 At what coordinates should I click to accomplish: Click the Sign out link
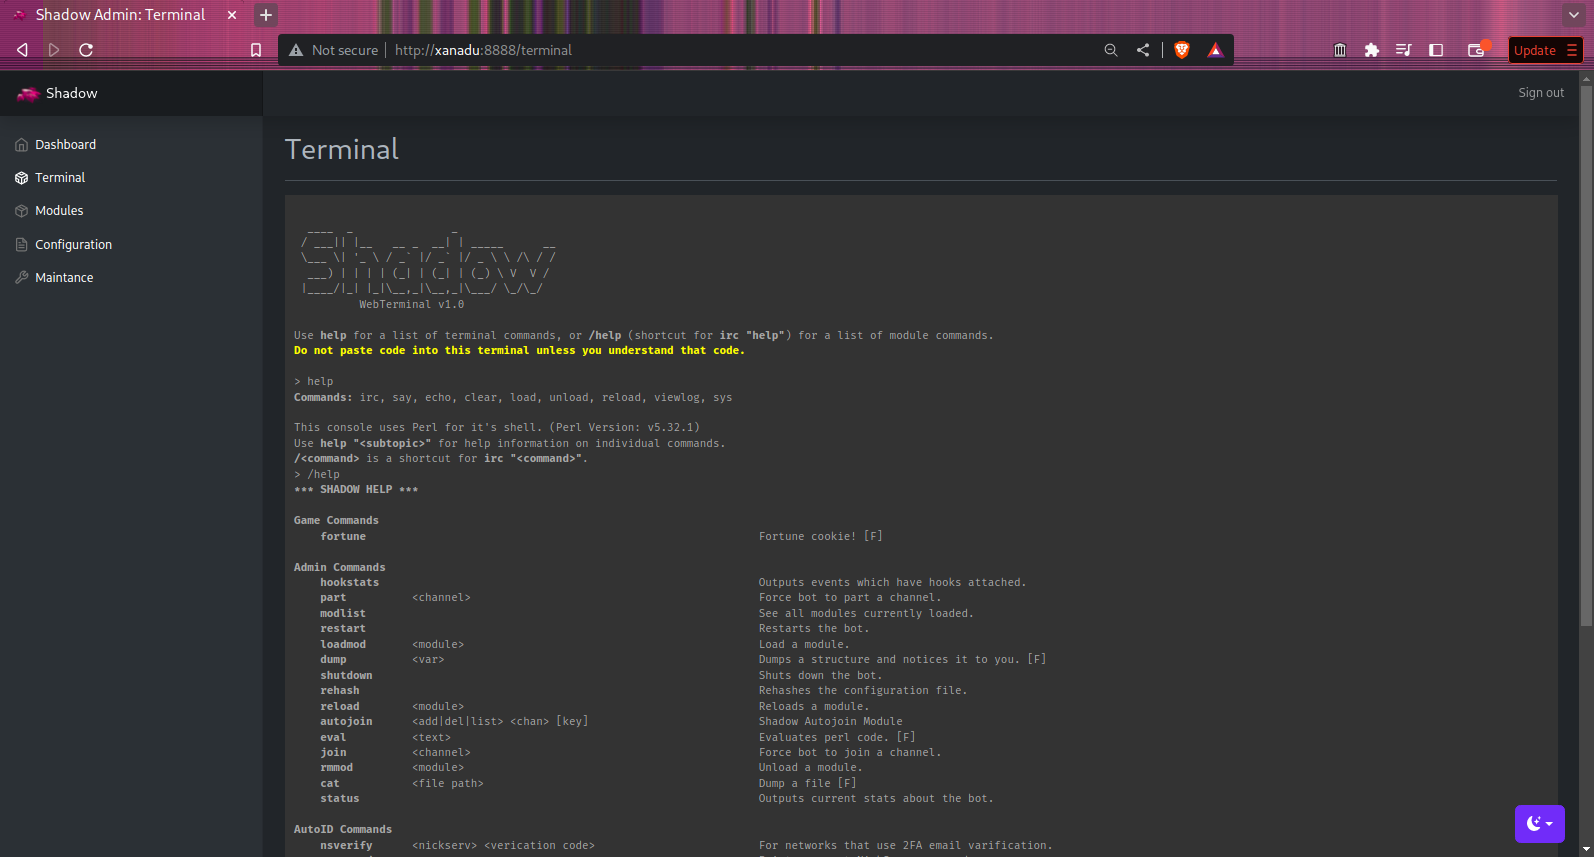pyautogui.click(x=1540, y=93)
